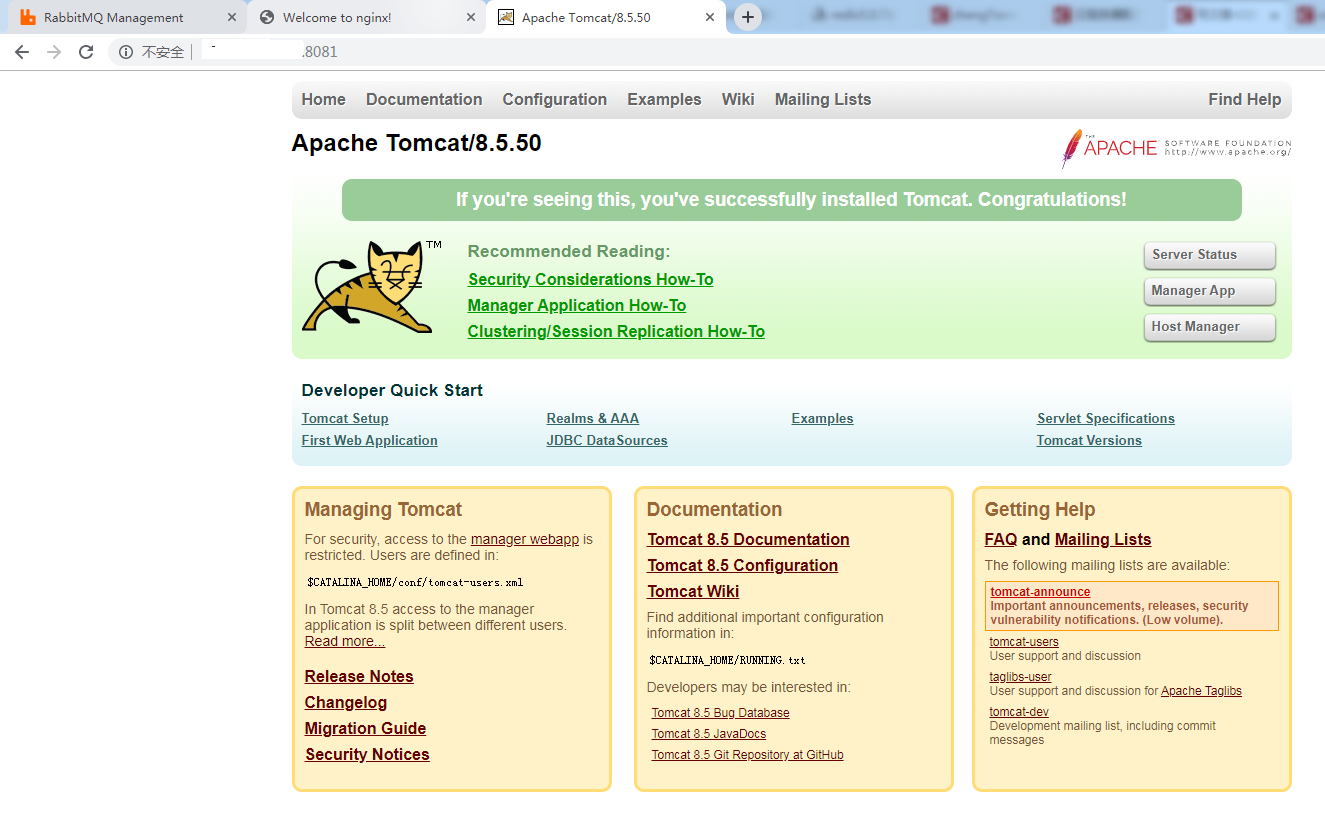Click the nginx tab globe favicon
1325x820 pixels.
tap(266, 17)
